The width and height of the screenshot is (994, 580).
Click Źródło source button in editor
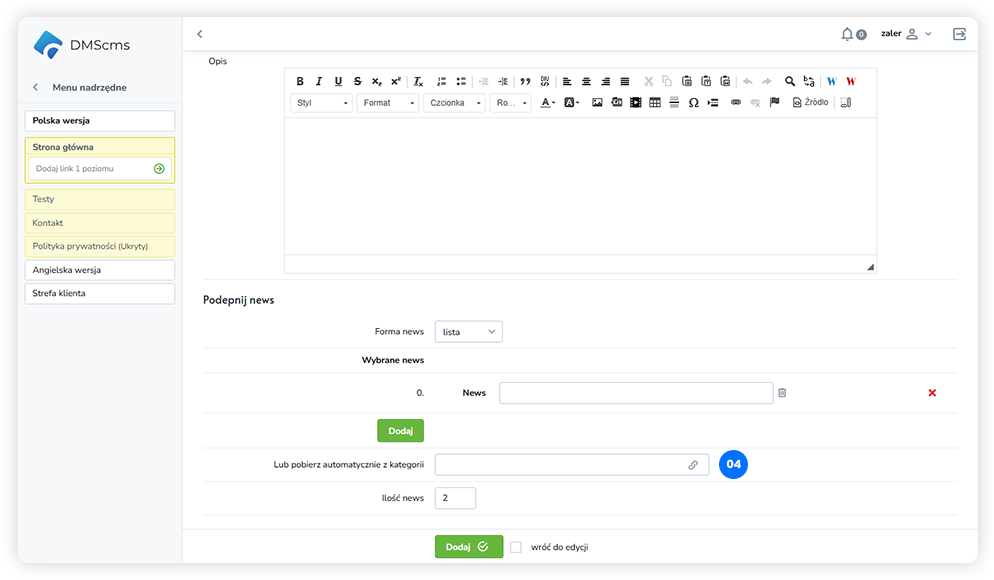(x=810, y=103)
